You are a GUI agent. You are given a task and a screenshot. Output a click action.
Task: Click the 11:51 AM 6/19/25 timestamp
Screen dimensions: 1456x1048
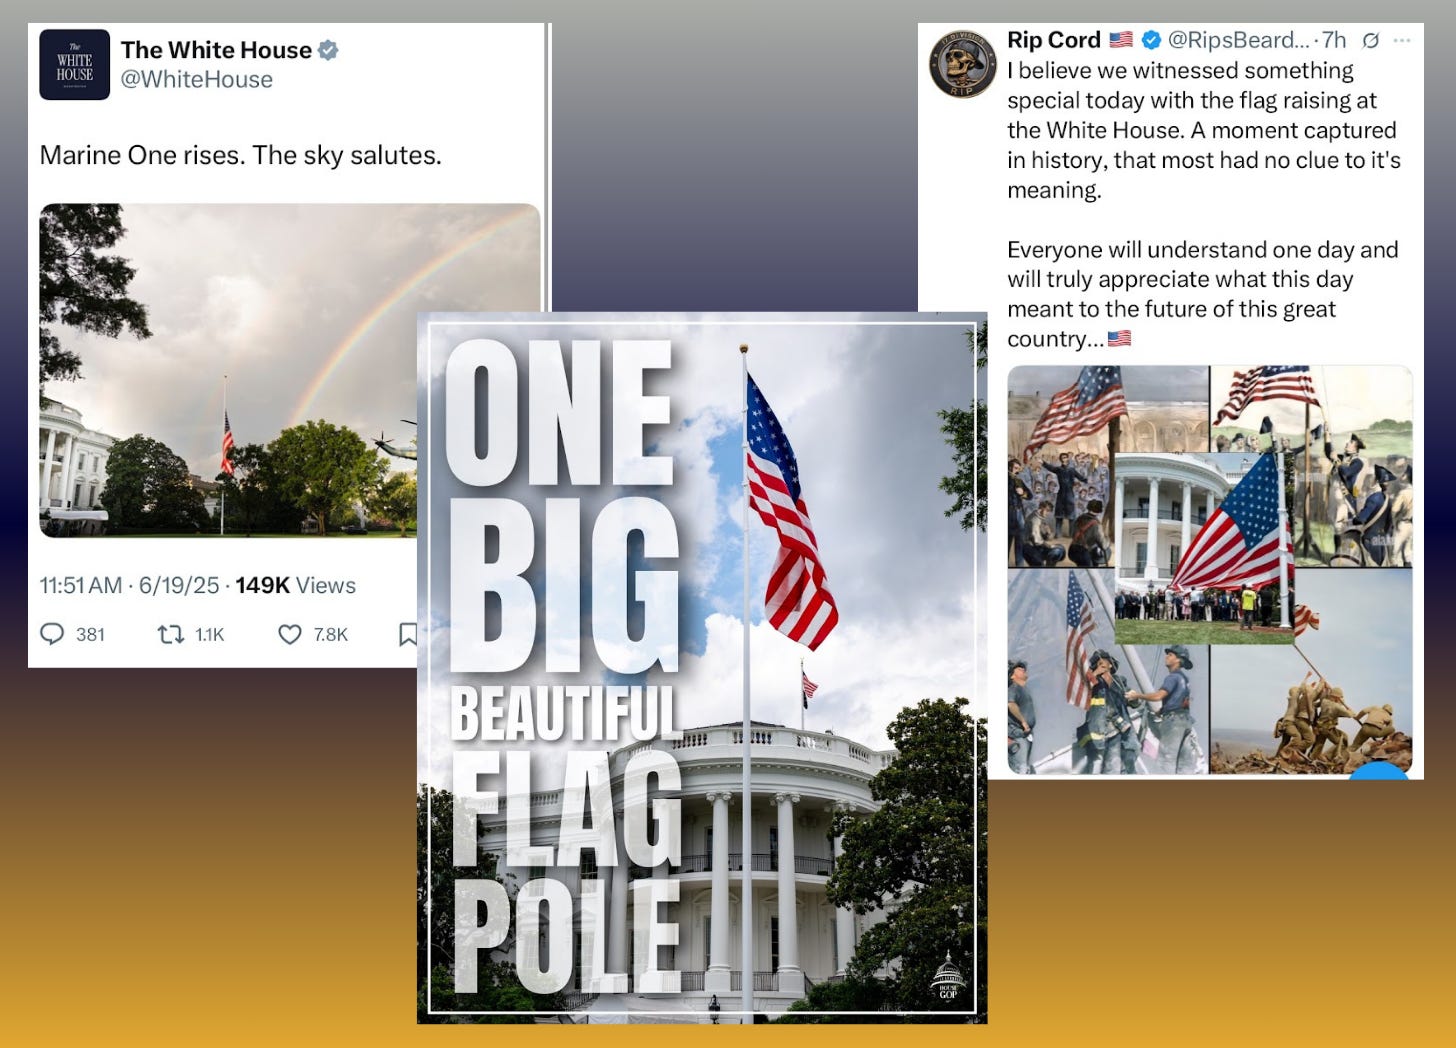tap(129, 586)
